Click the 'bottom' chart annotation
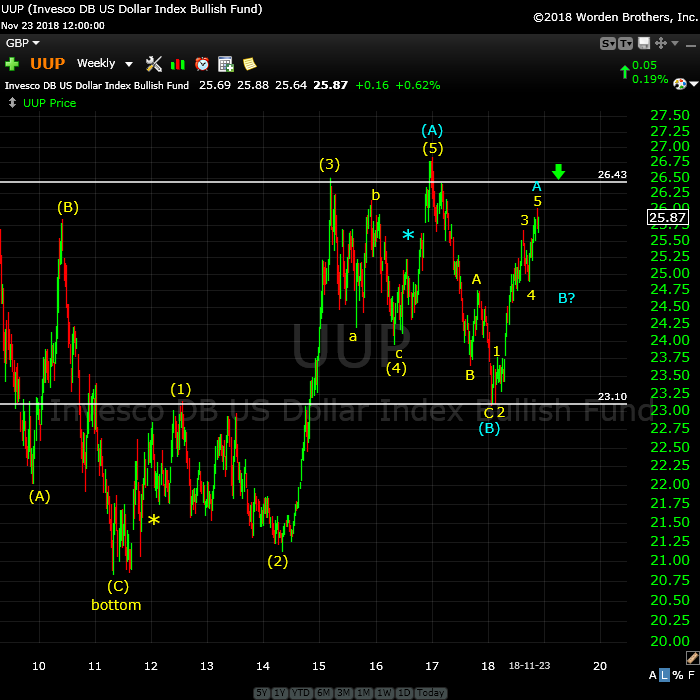700x700 pixels. point(116,605)
